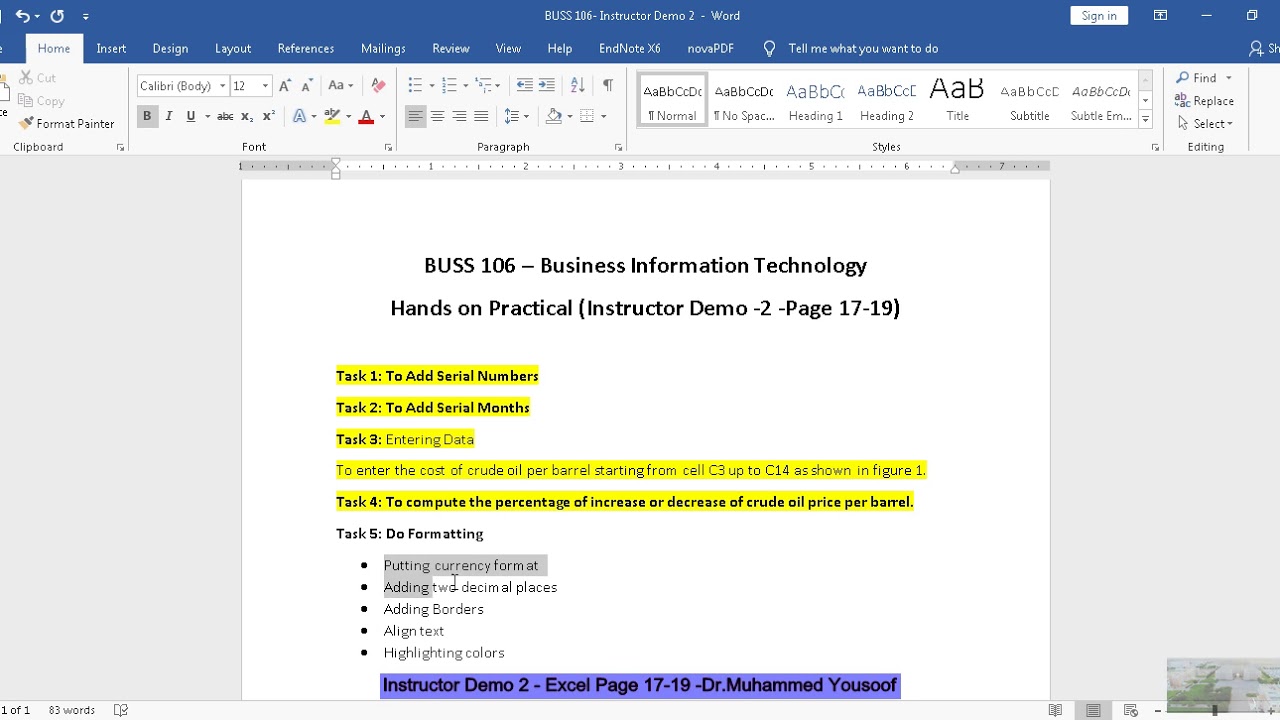
Task: Center align the paragraph
Action: click(x=437, y=116)
